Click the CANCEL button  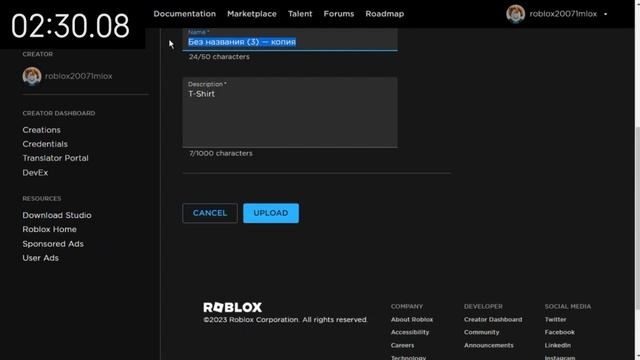pos(210,213)
